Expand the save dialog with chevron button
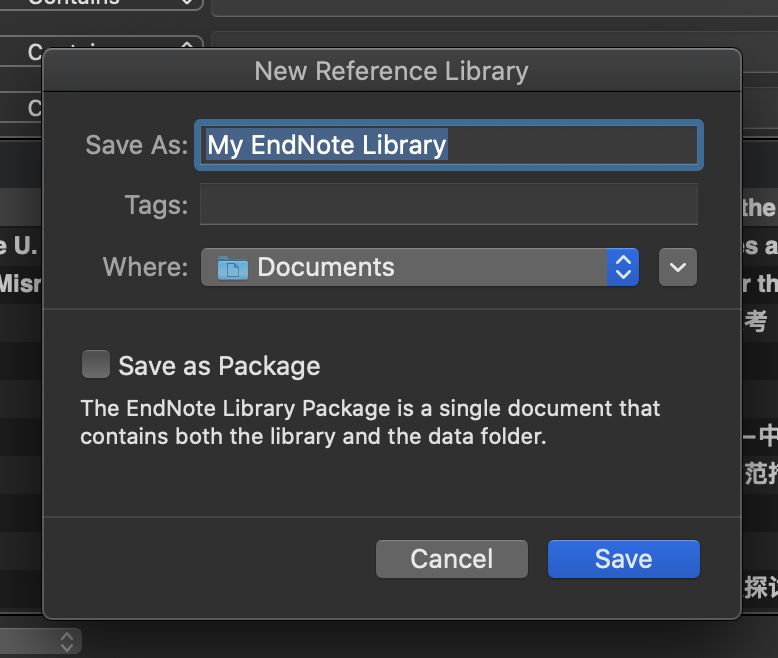The width and height of the screenshot is (778, 658). click(x=678, y=267)
